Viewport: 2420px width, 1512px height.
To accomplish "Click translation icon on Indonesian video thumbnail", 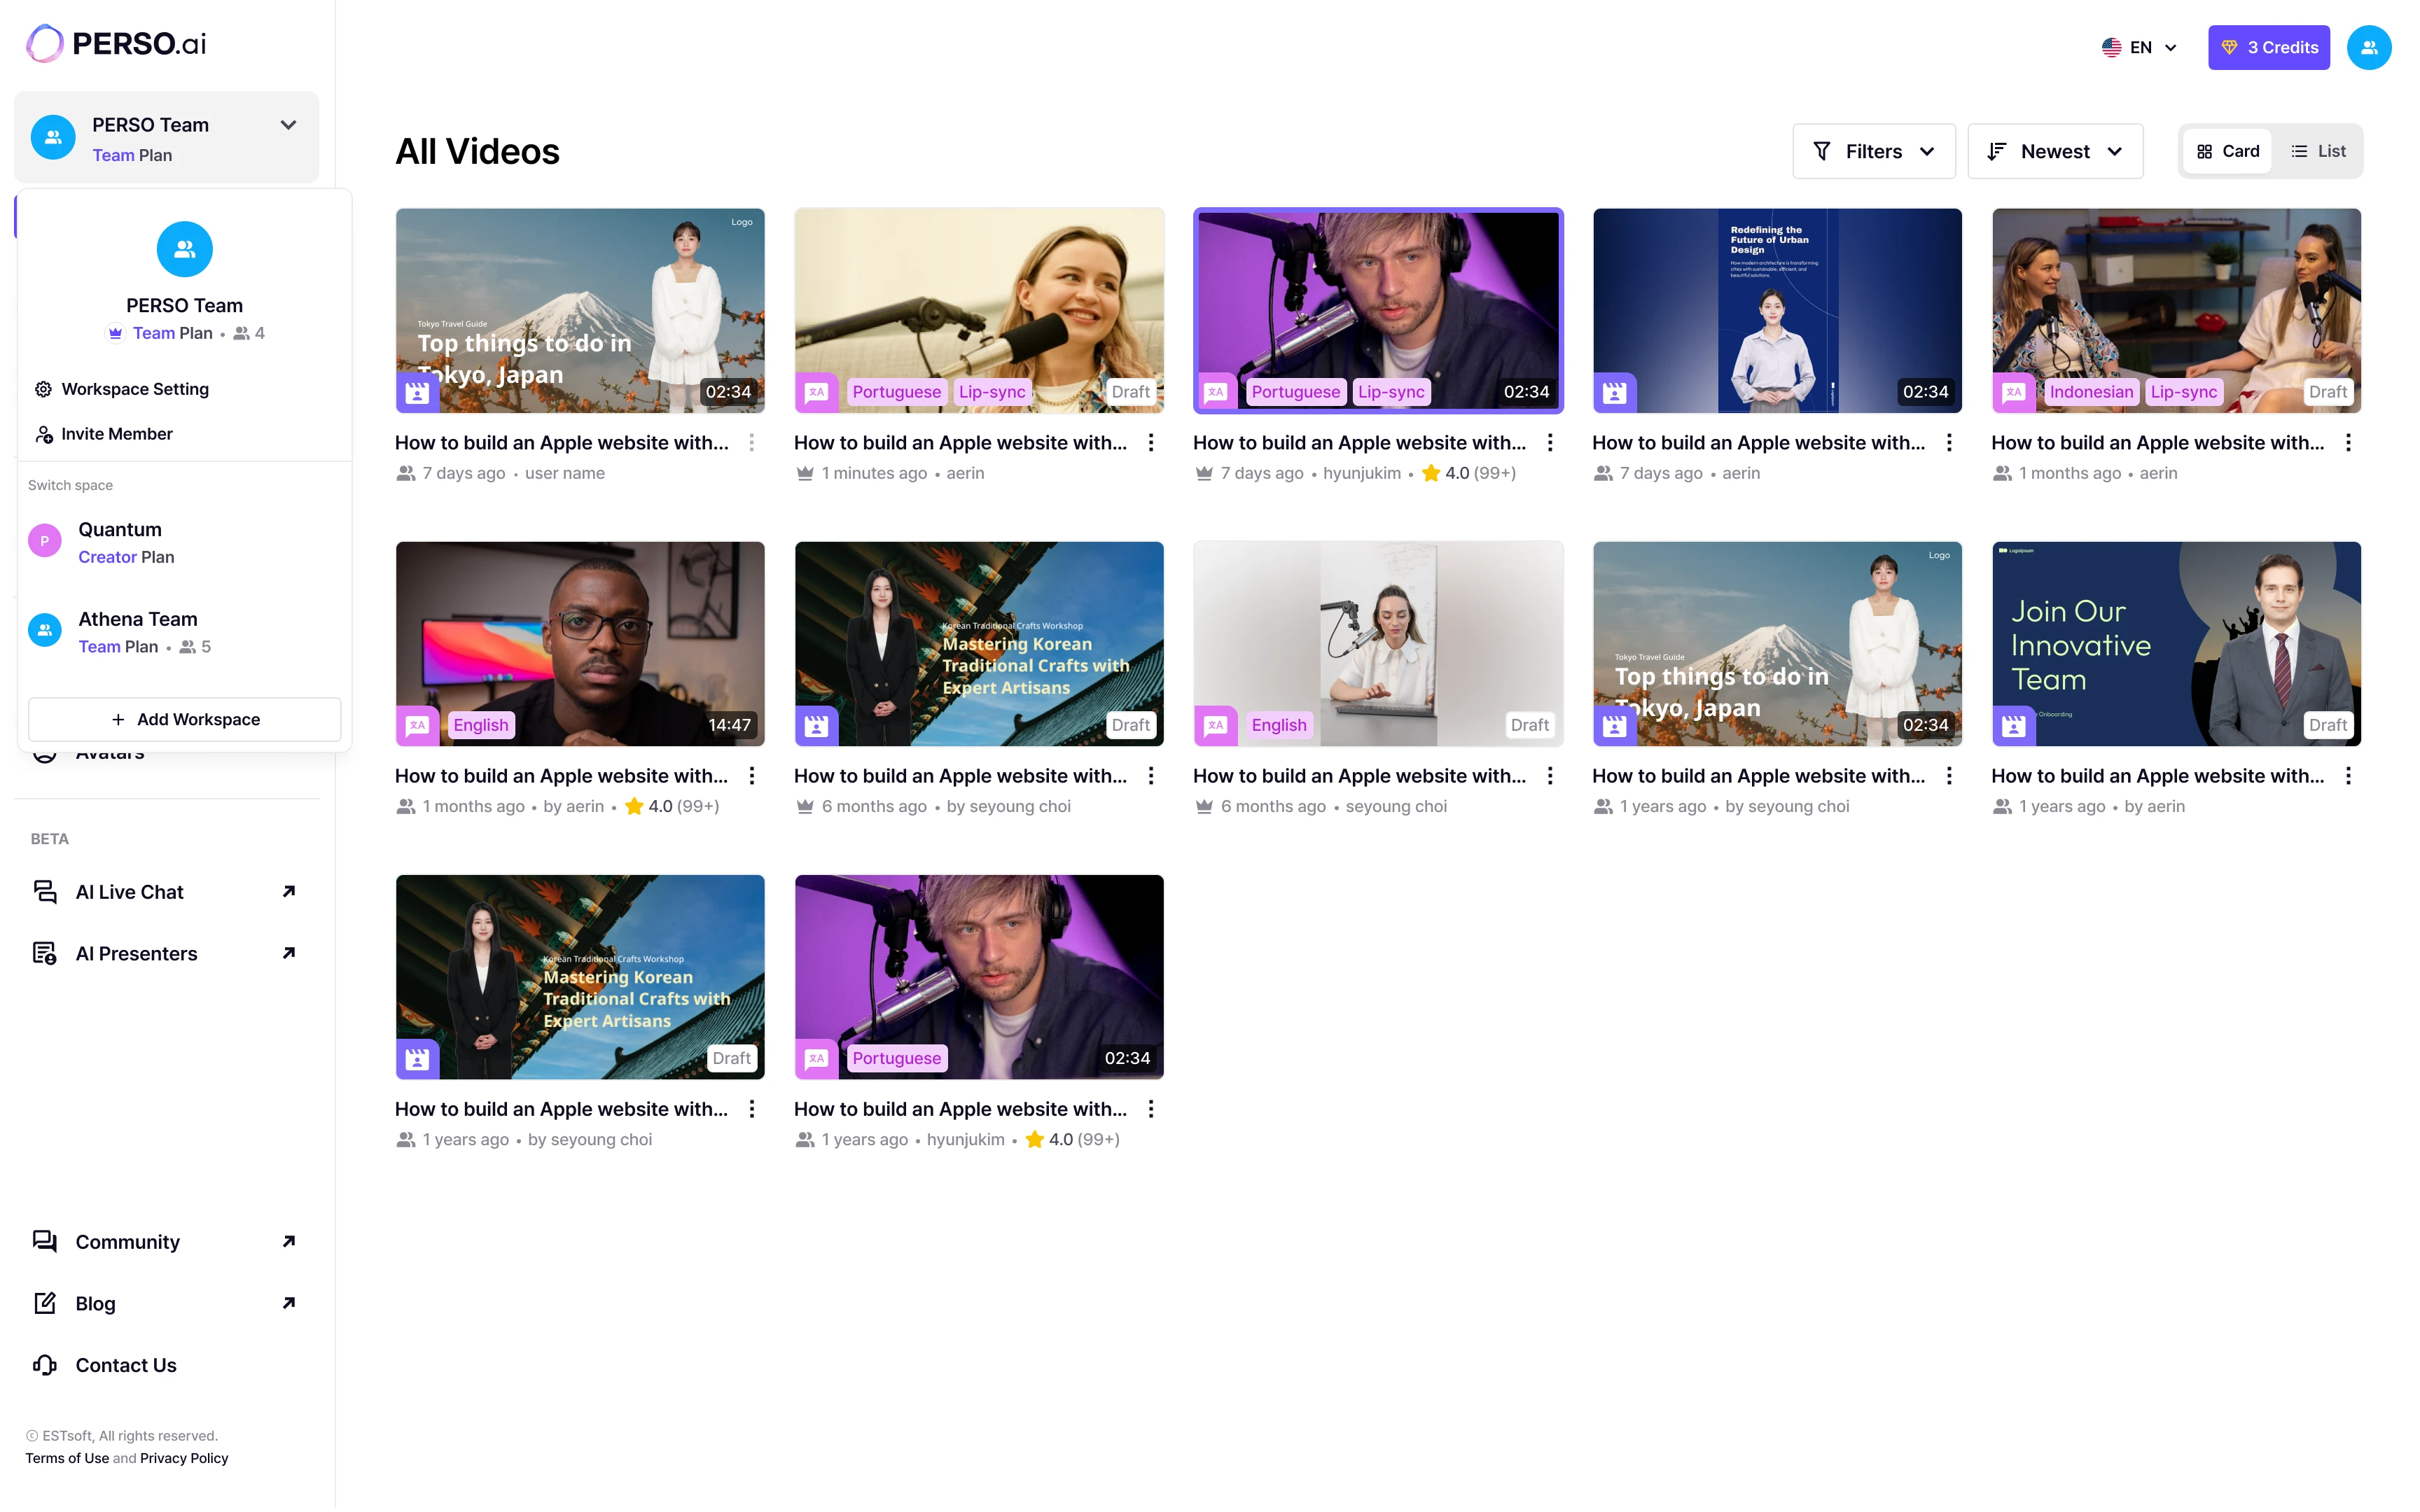I will (2014, 392).
